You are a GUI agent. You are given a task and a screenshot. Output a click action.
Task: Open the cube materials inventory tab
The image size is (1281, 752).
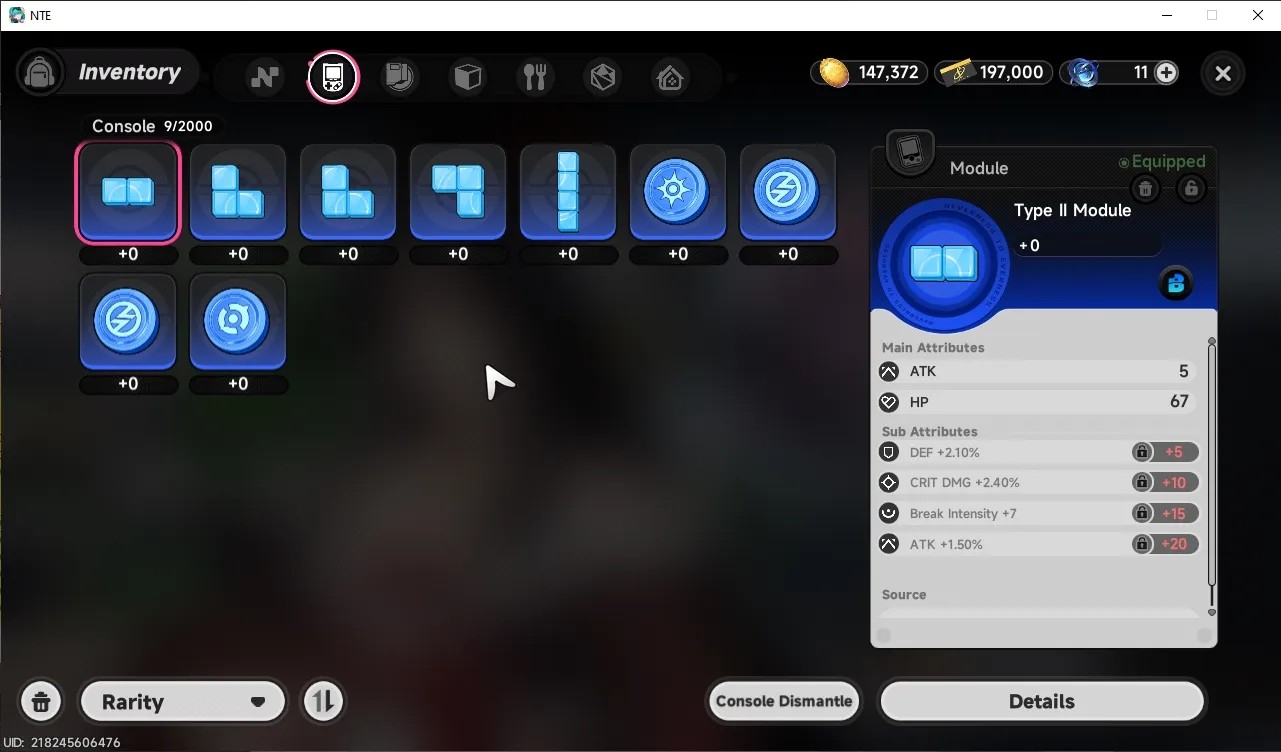(x=467, y=77)
